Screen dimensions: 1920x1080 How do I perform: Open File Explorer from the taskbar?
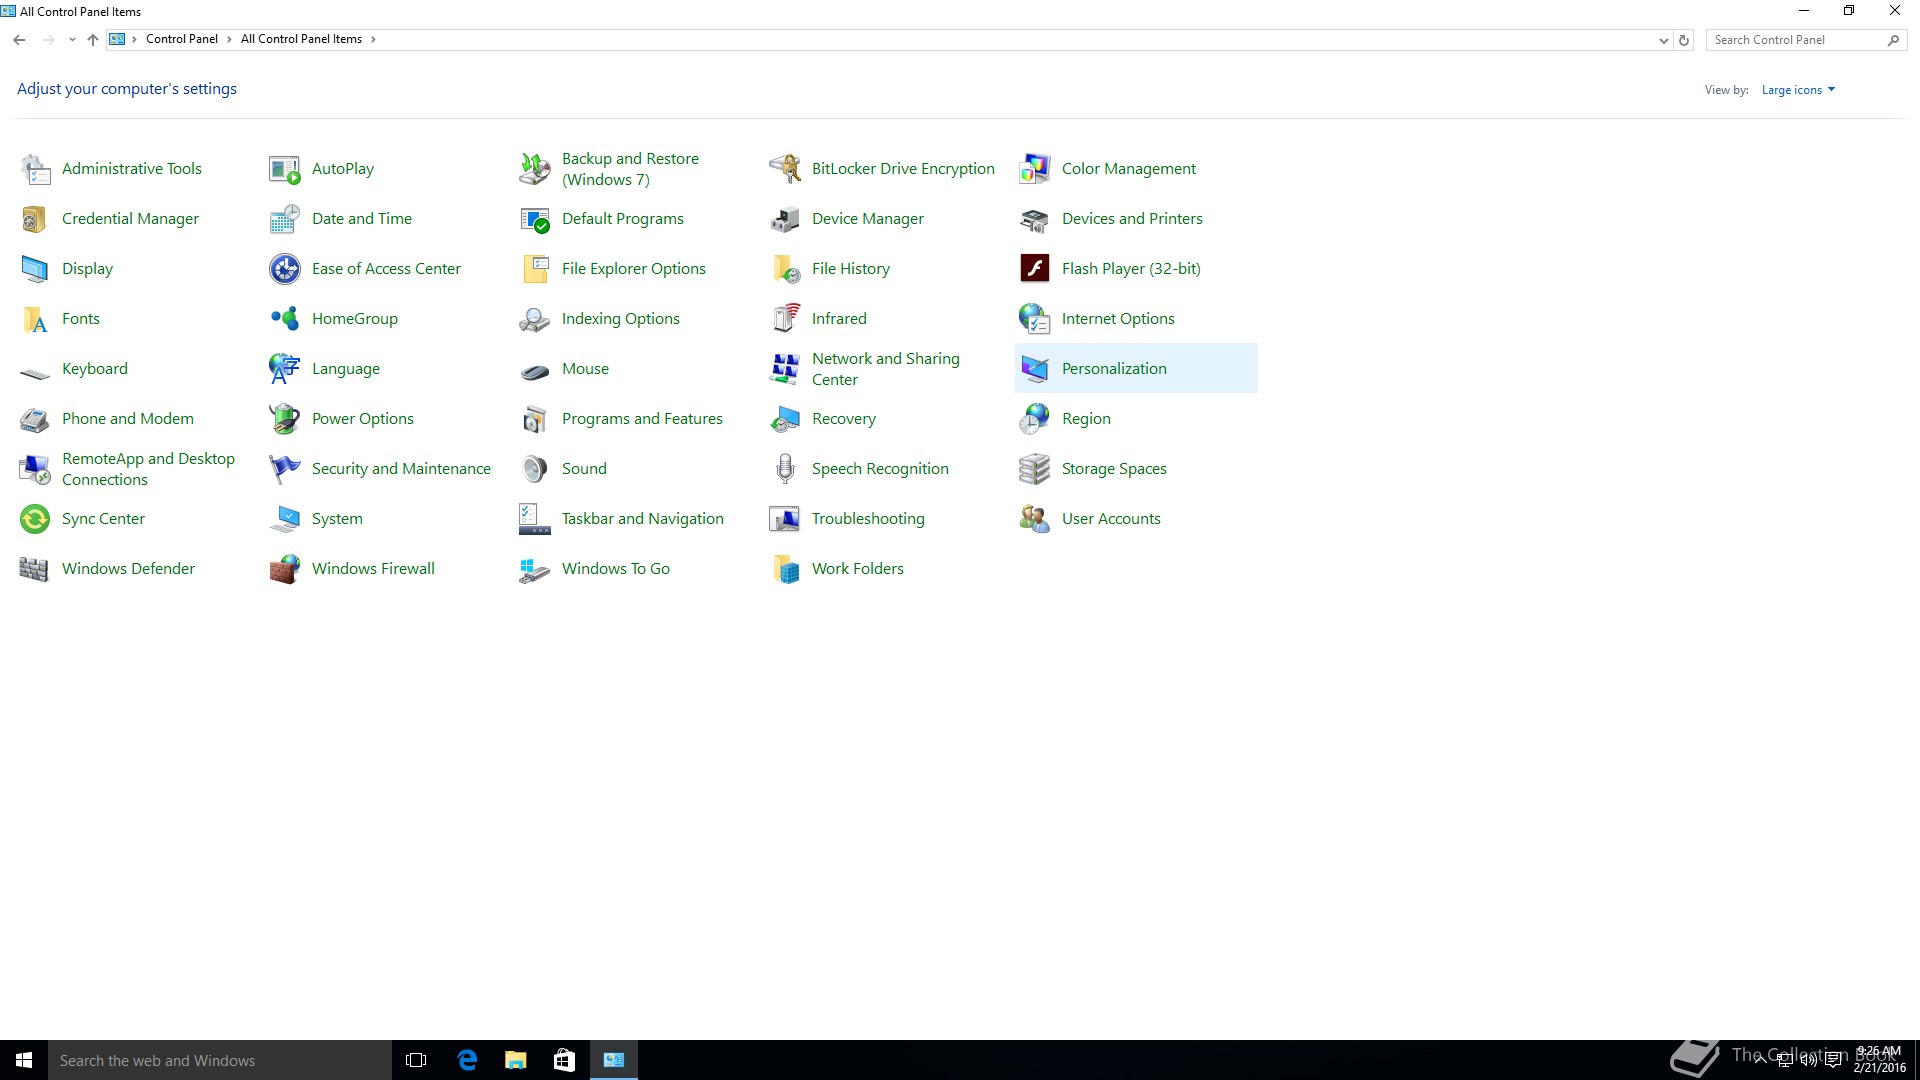click(515, 1060)
